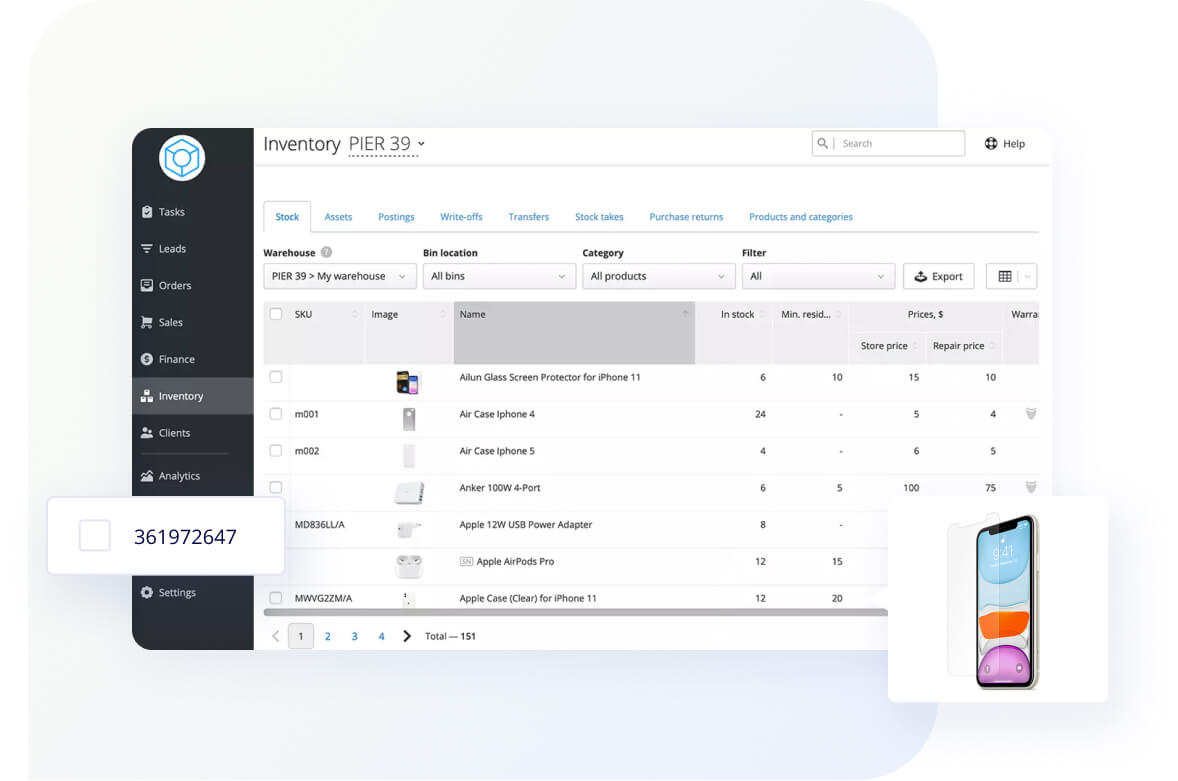
Task: Click the Analytics chart icon in sidebar
Action: pyautogui.click(x=147, y=476)
